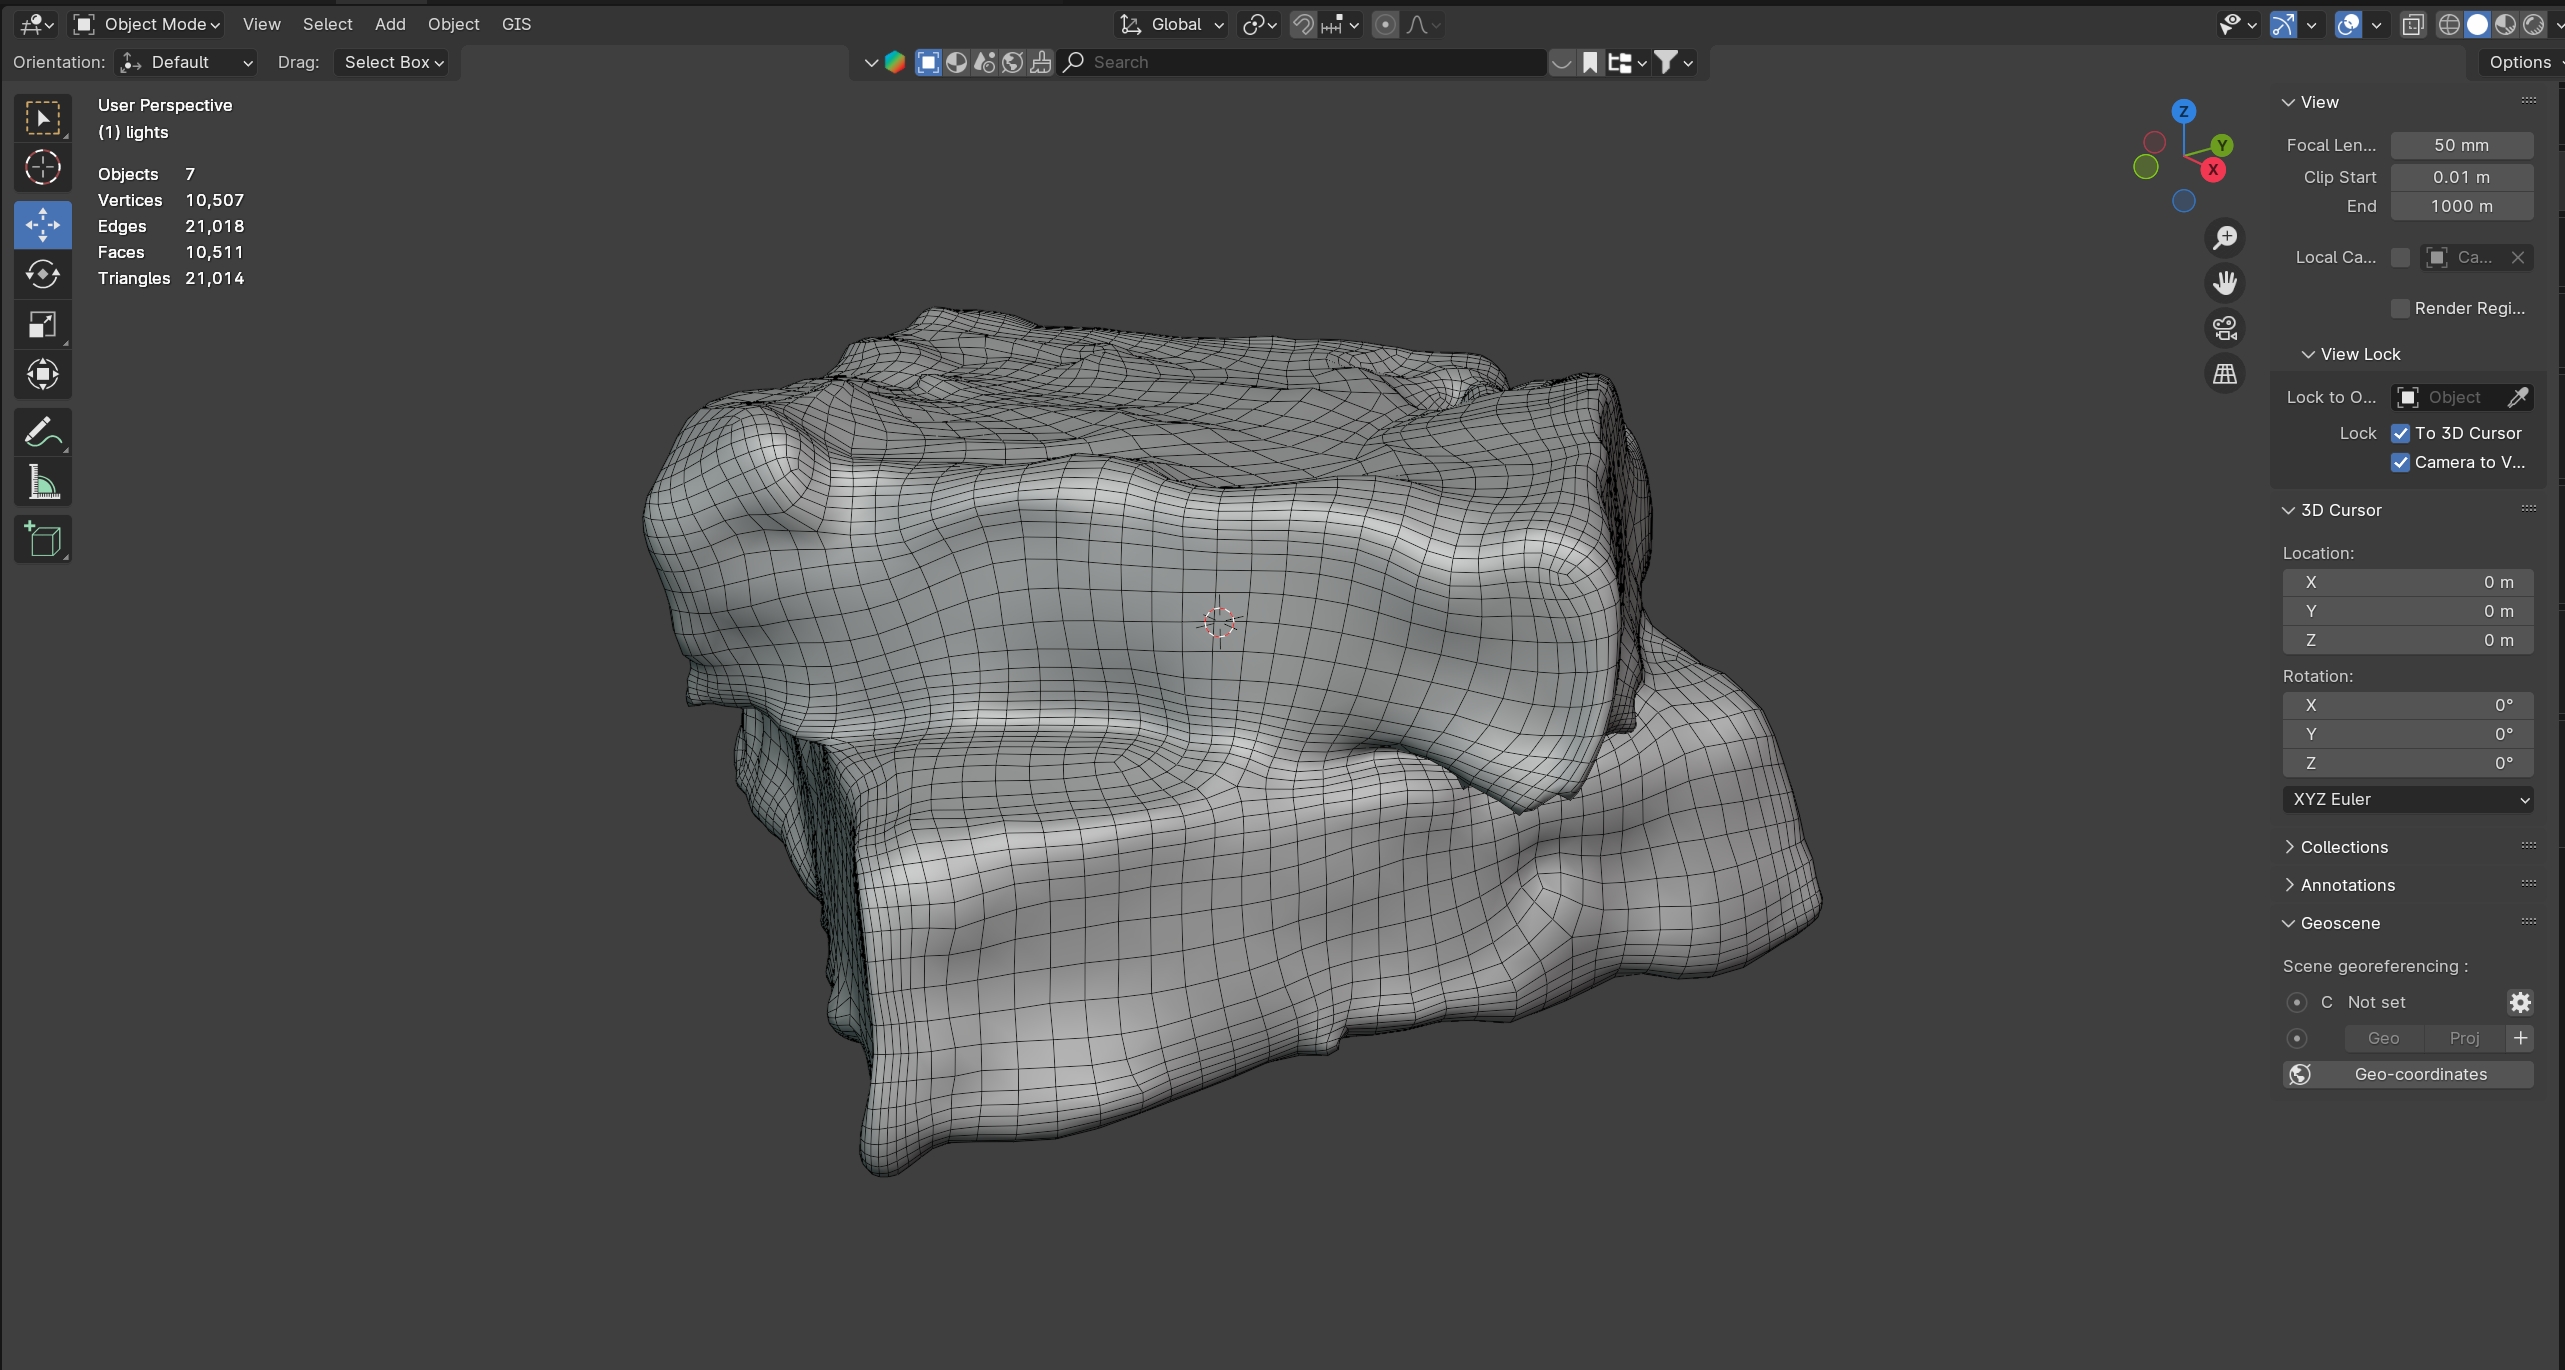Uncheck Lock To 3D Cursor
This screenshot has height=1370, width=2565.
(2400, 433)
